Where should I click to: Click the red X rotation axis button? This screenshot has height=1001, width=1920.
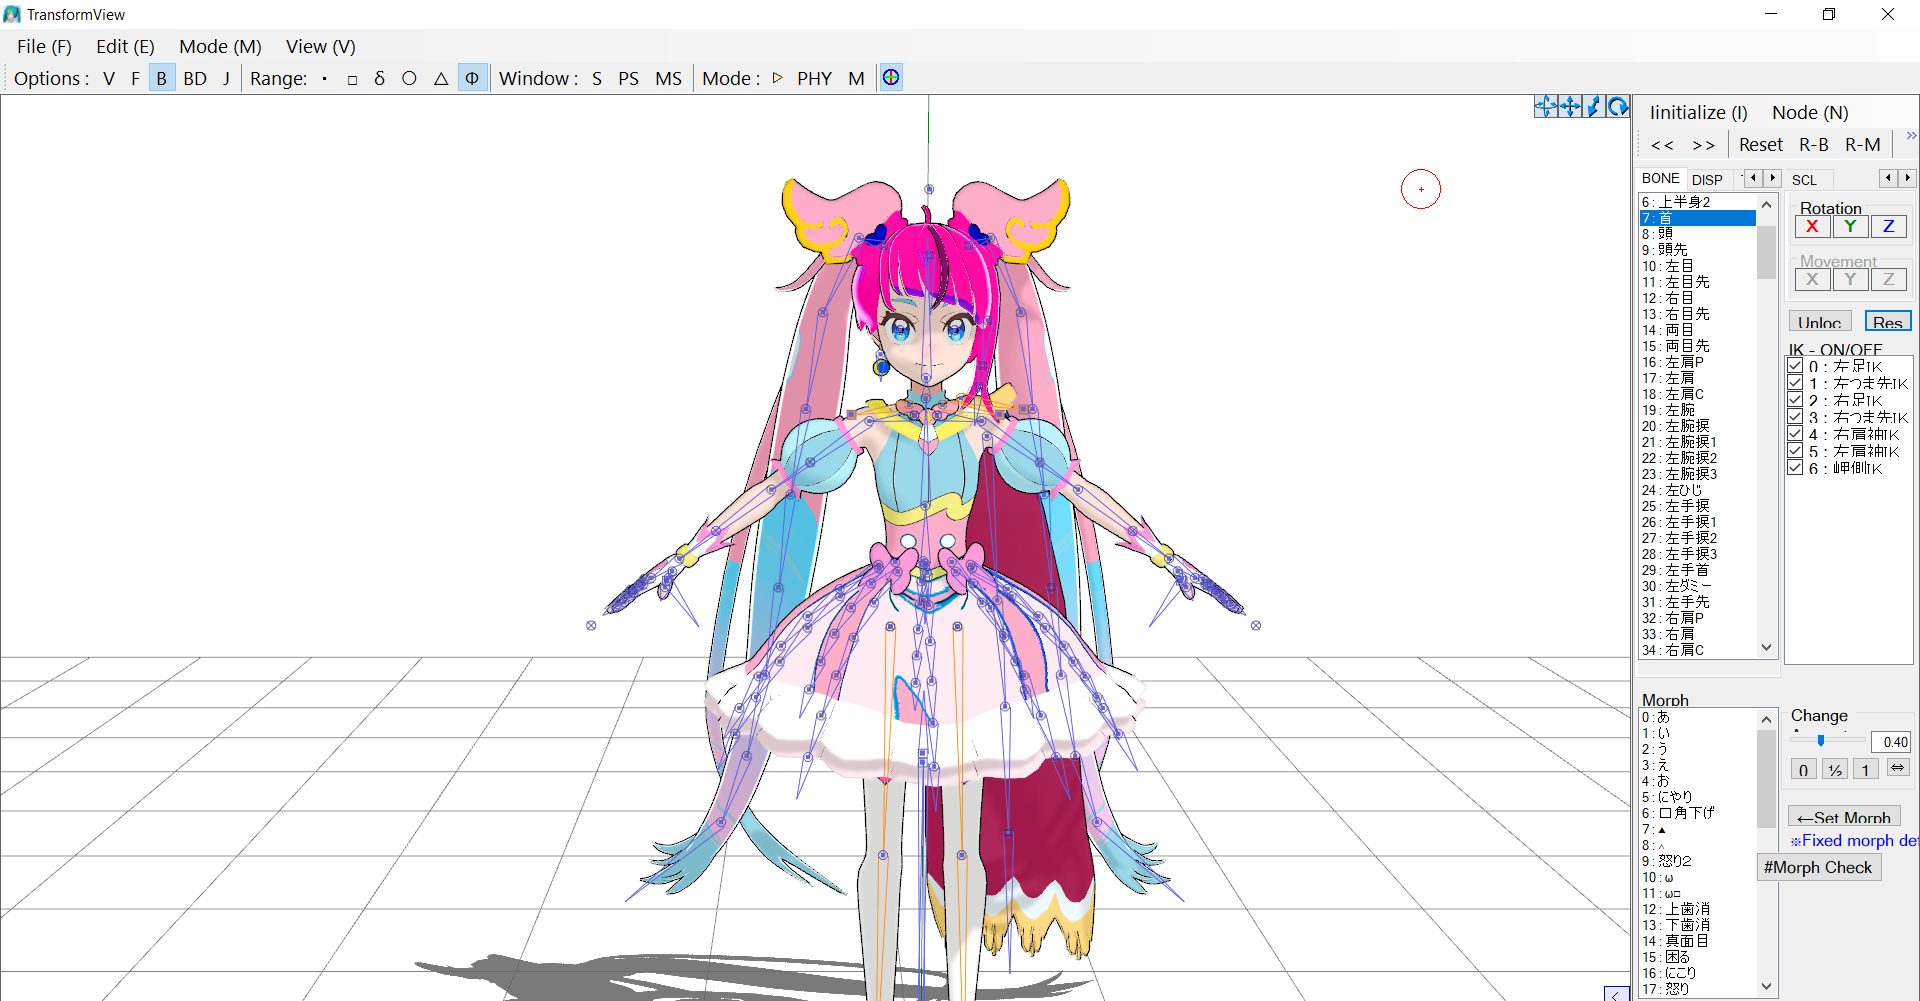[x=1812, y=227]
